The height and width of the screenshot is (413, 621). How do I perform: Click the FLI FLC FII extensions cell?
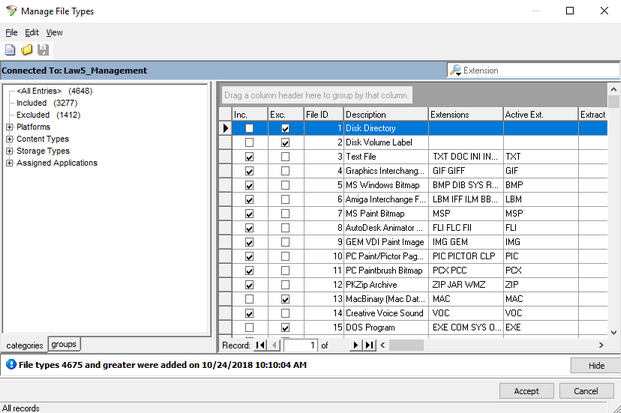point(466,228)
